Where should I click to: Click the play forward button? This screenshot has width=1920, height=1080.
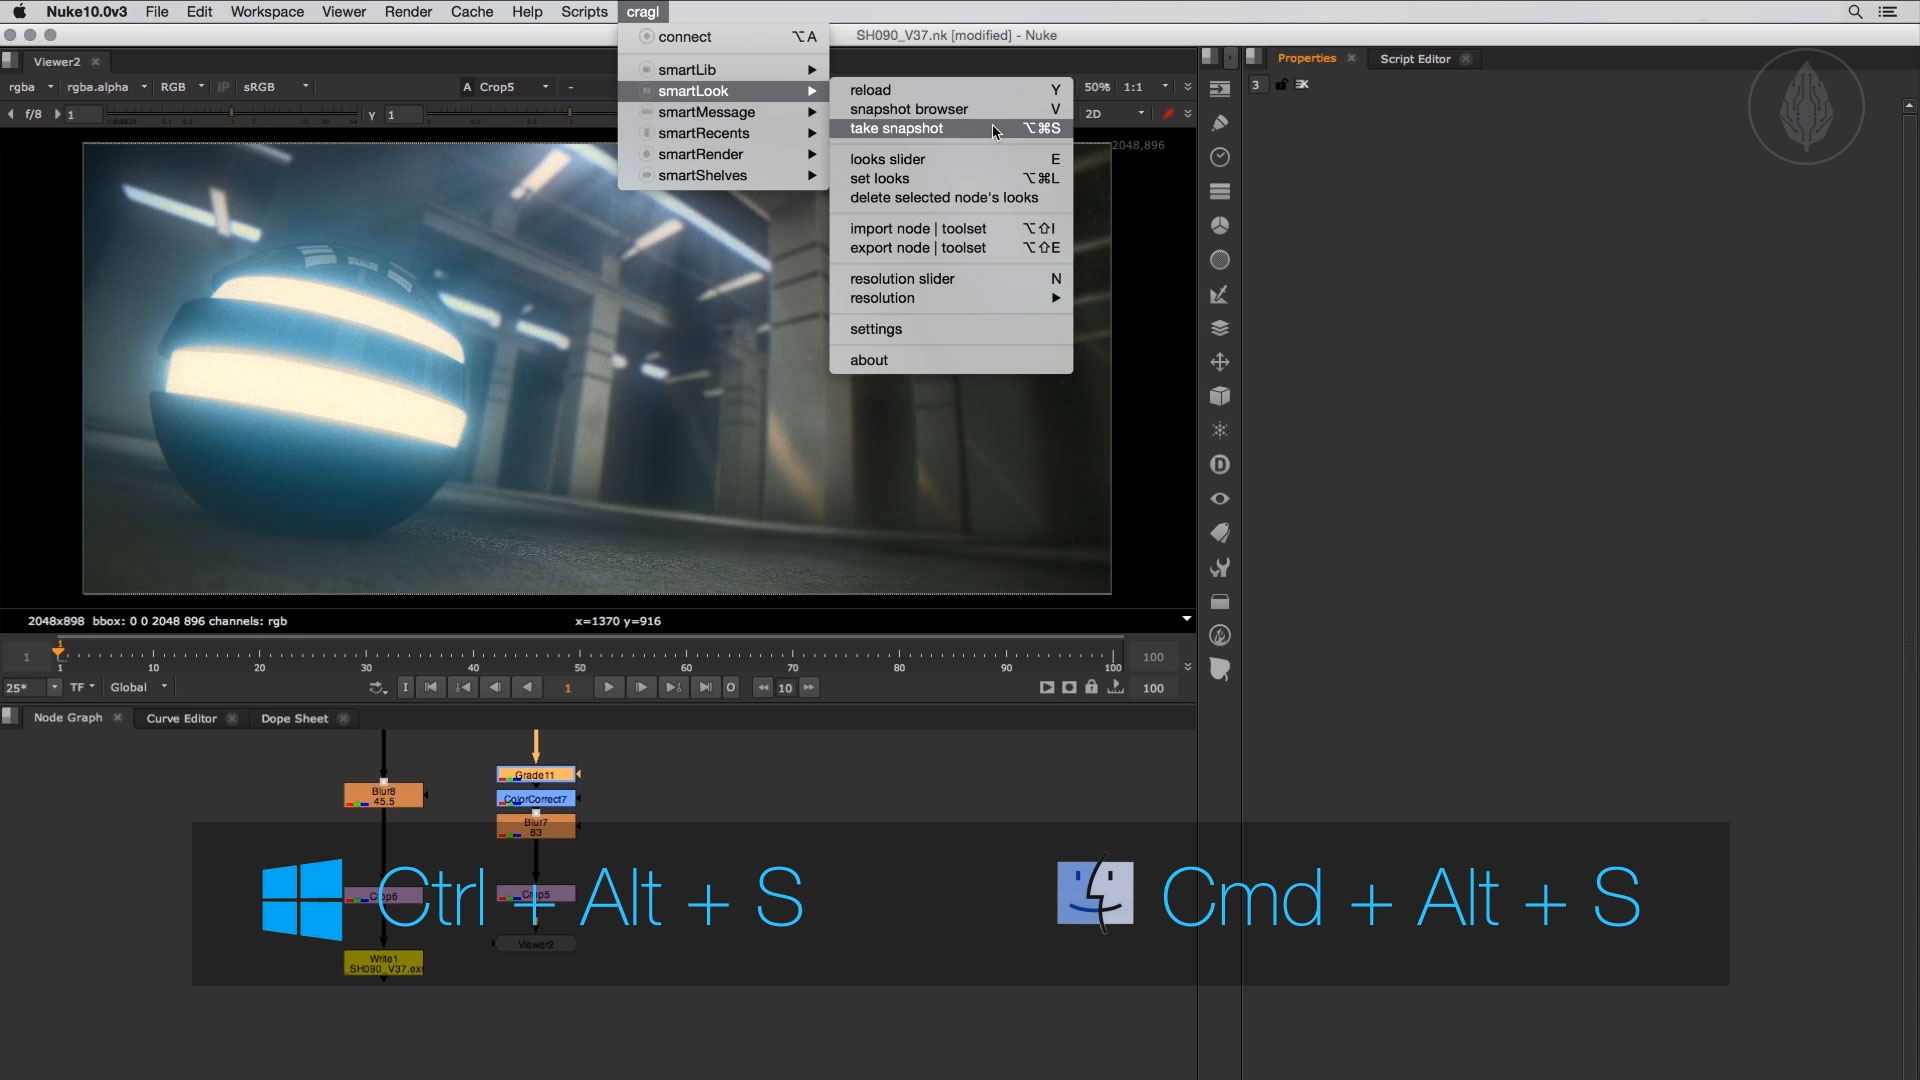[608, 688]
